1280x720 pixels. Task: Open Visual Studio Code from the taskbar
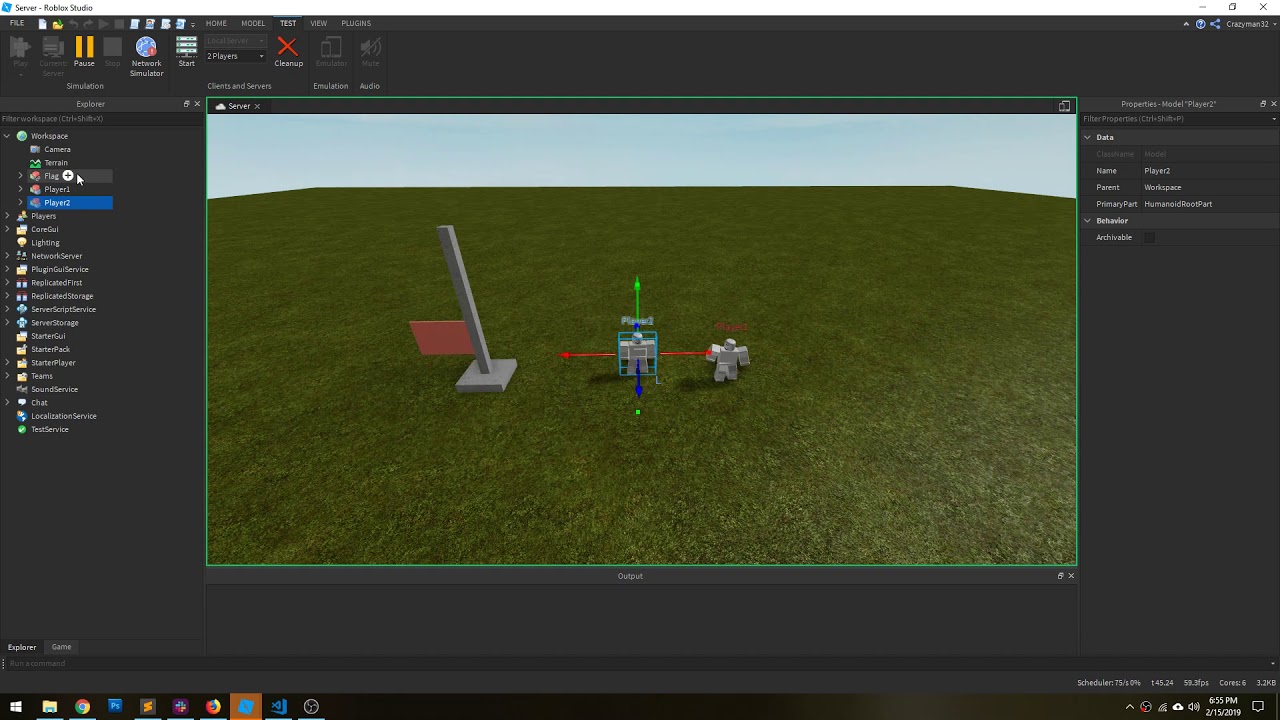278,707
